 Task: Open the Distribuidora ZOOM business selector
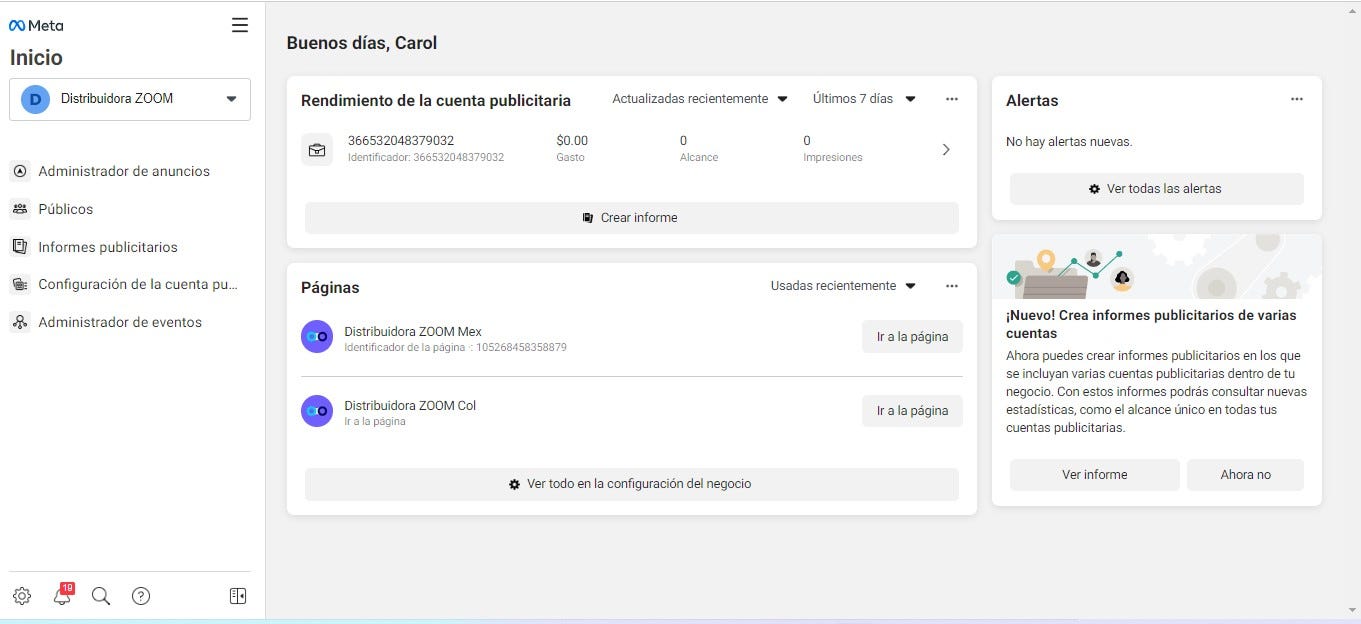coord(130,99)
